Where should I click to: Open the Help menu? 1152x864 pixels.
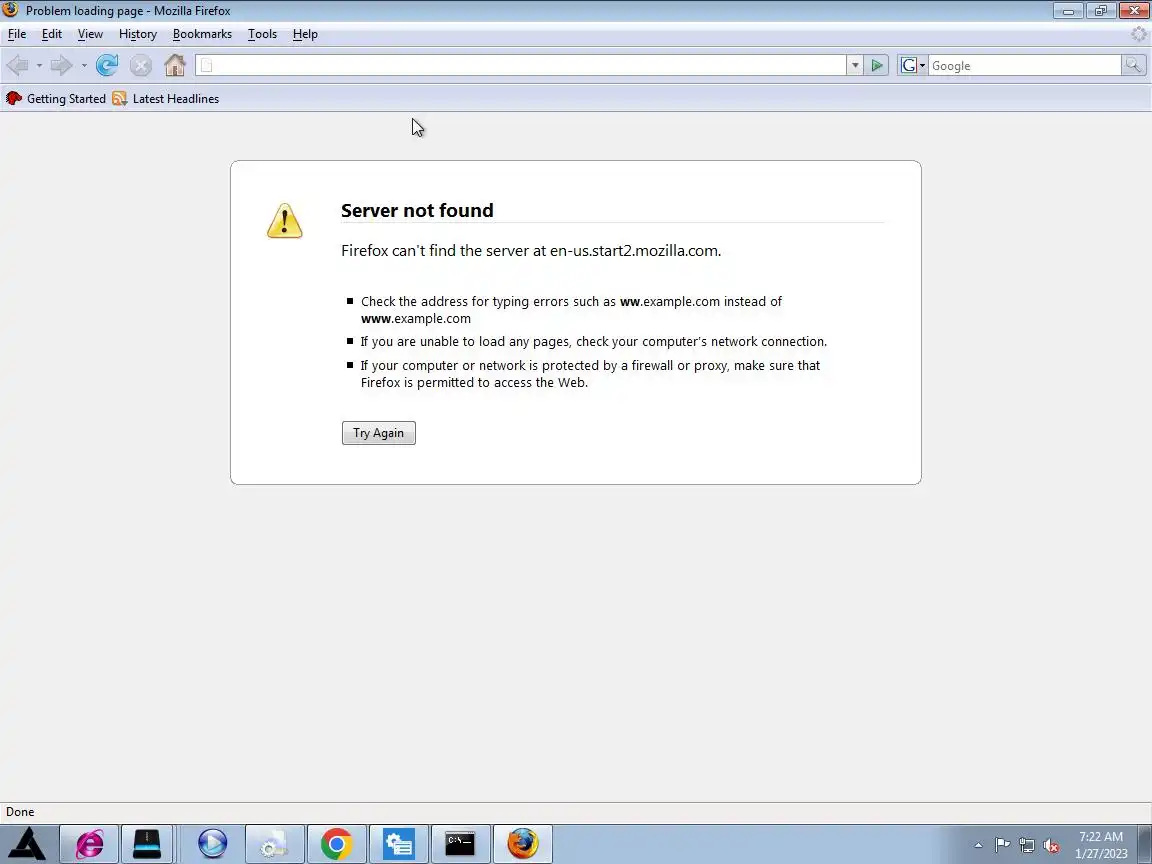305,34
